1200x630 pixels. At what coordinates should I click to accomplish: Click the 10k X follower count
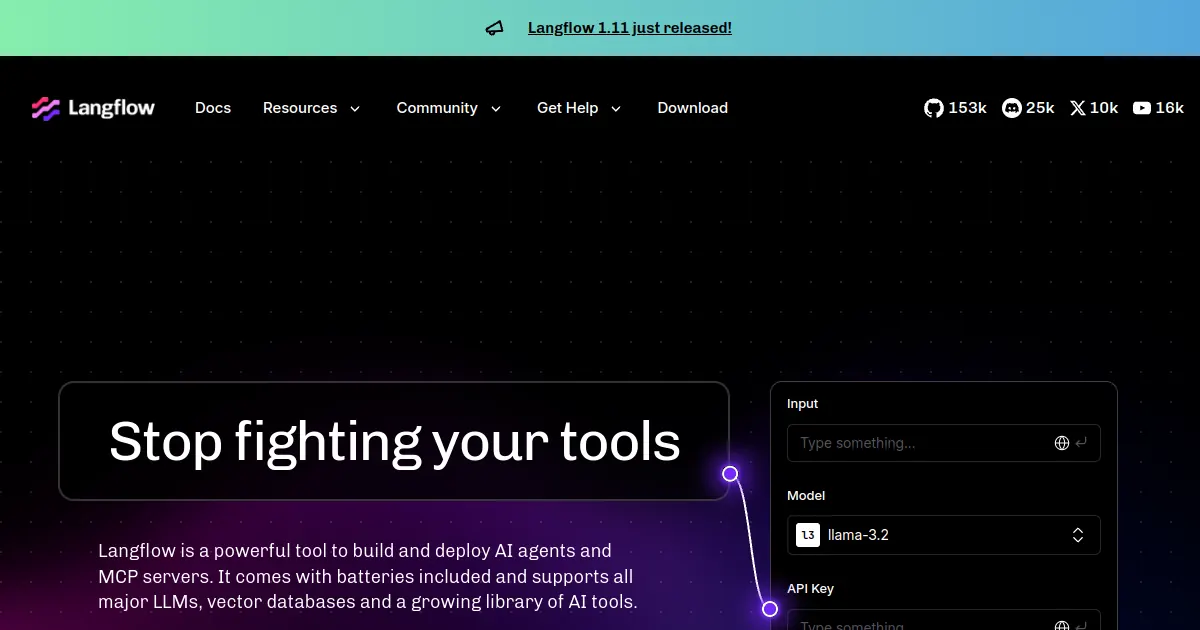click(1104, 108)
